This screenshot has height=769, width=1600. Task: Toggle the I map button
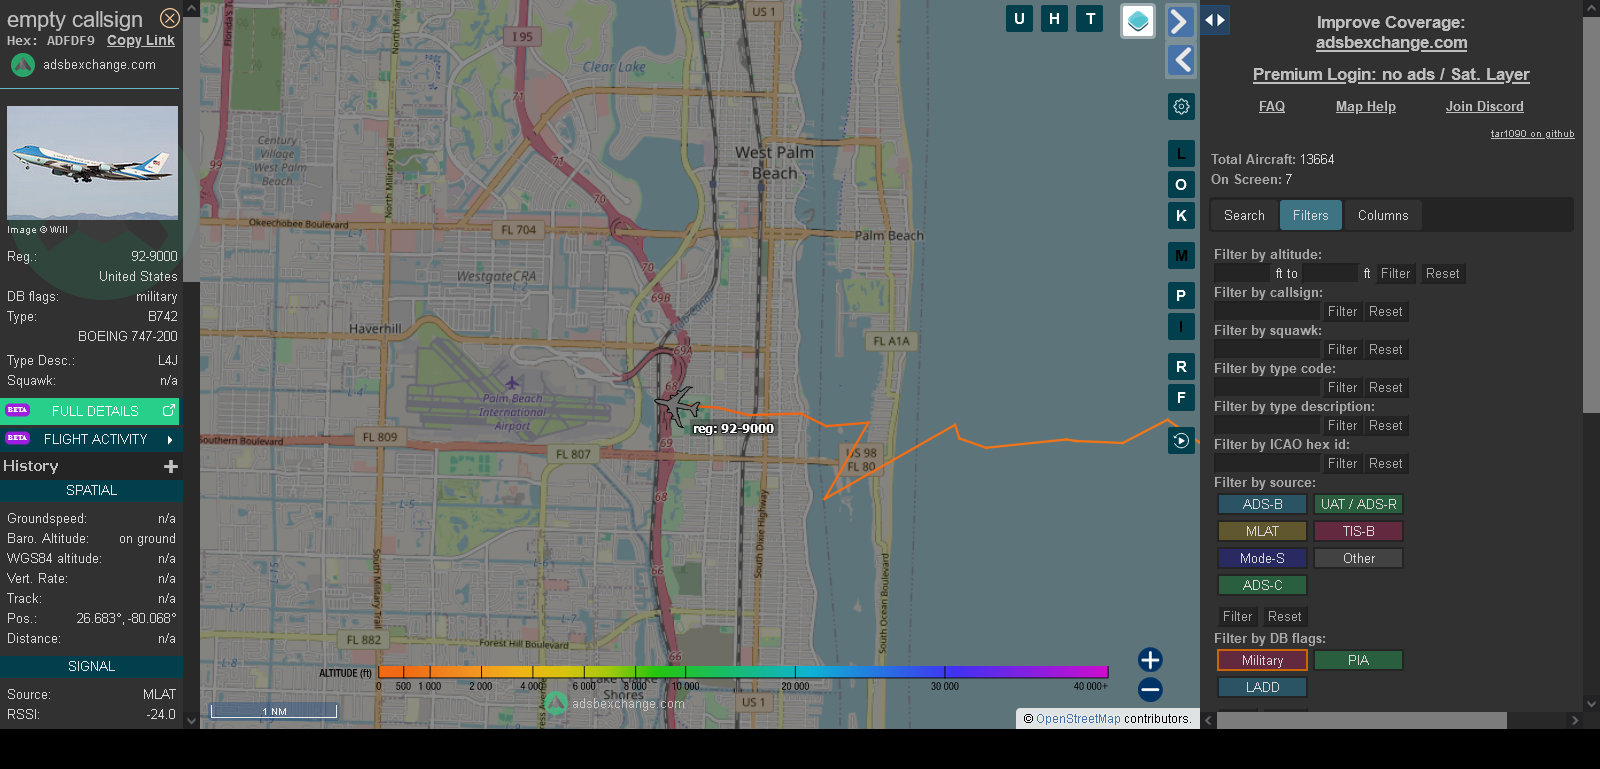point(1181,326)
